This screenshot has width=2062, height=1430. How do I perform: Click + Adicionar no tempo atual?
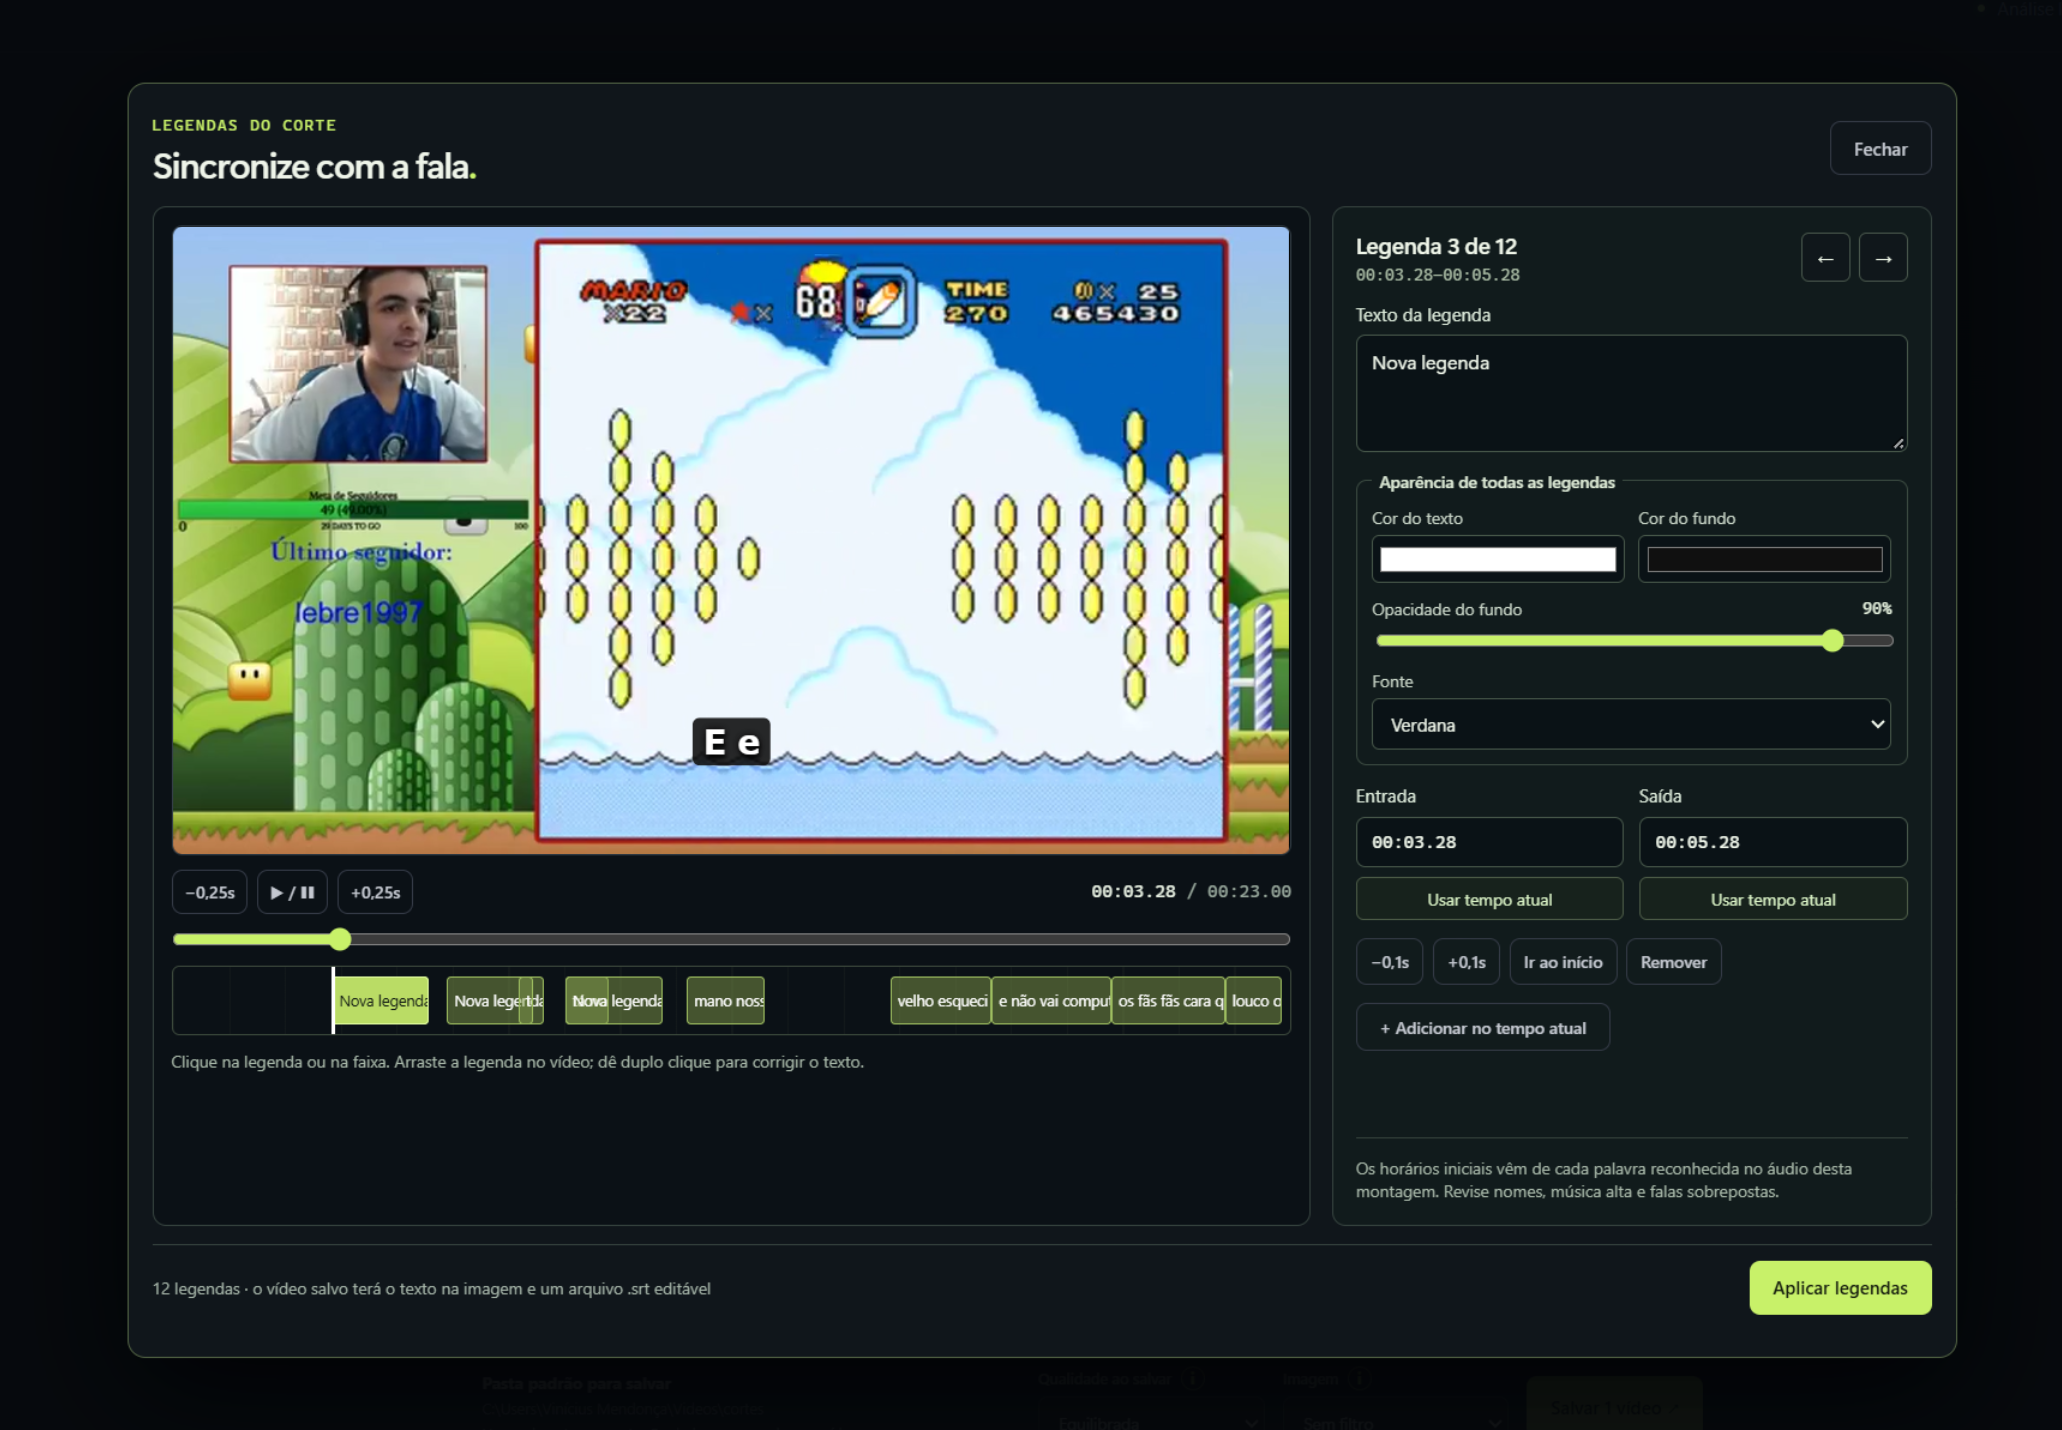click(x=1482, y=1027)
